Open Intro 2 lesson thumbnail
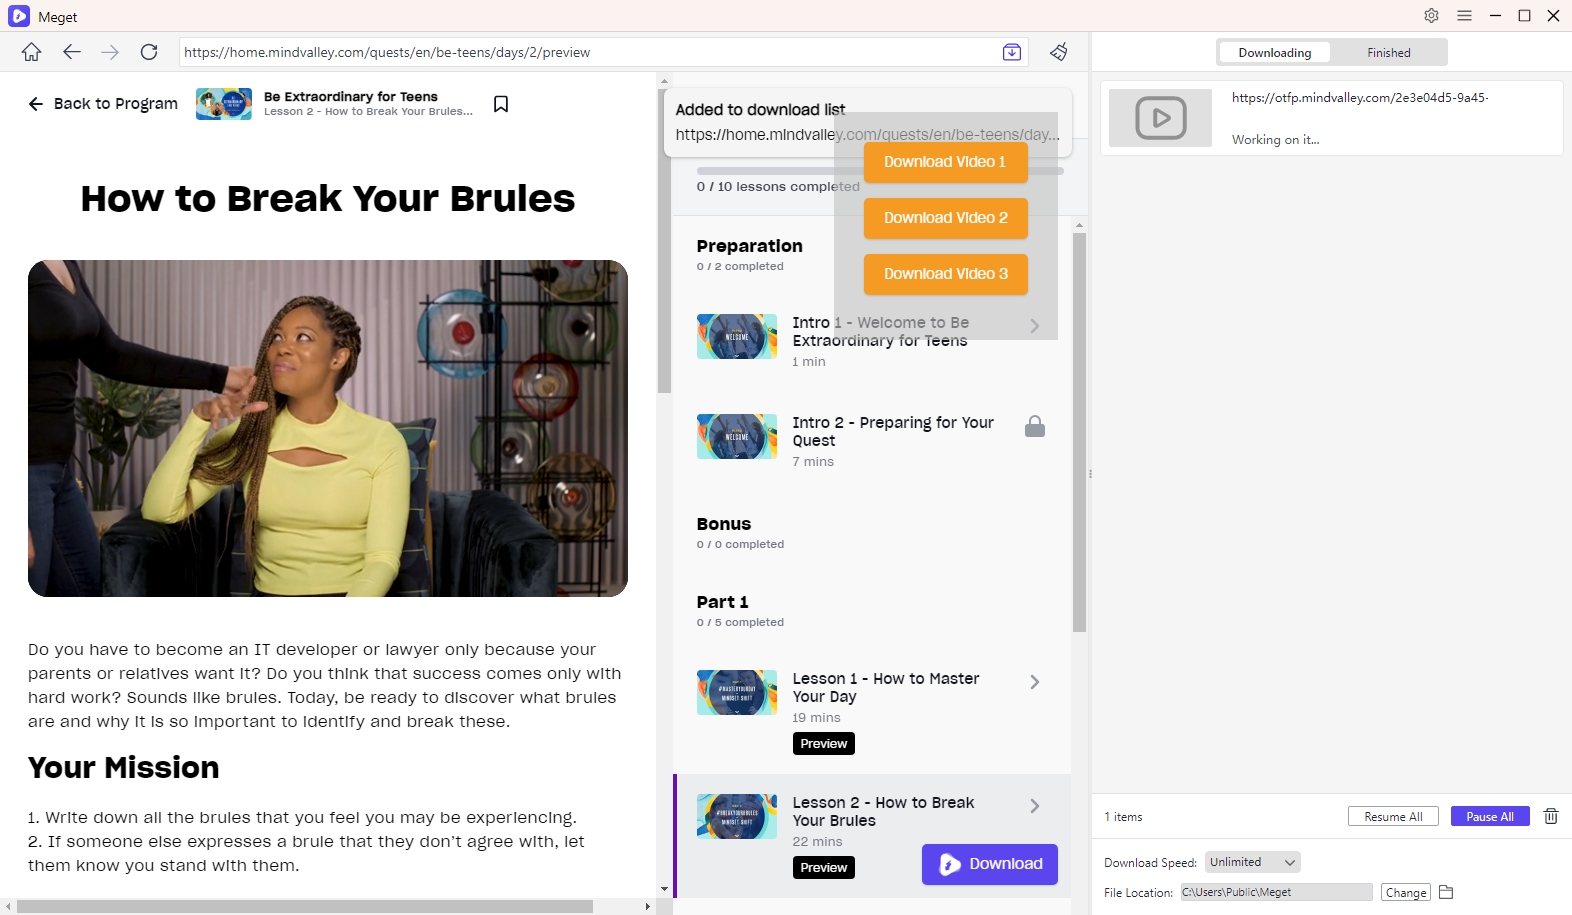The width and height of the screenshot is (1572, 915). pyautogui.click(x=737, y=436)
